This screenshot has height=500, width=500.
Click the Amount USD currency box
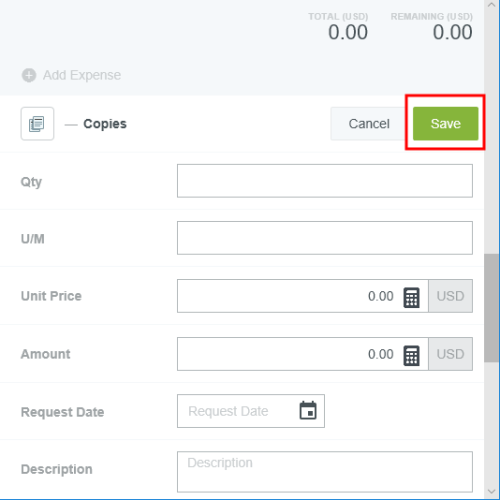[x=450, y=354]
